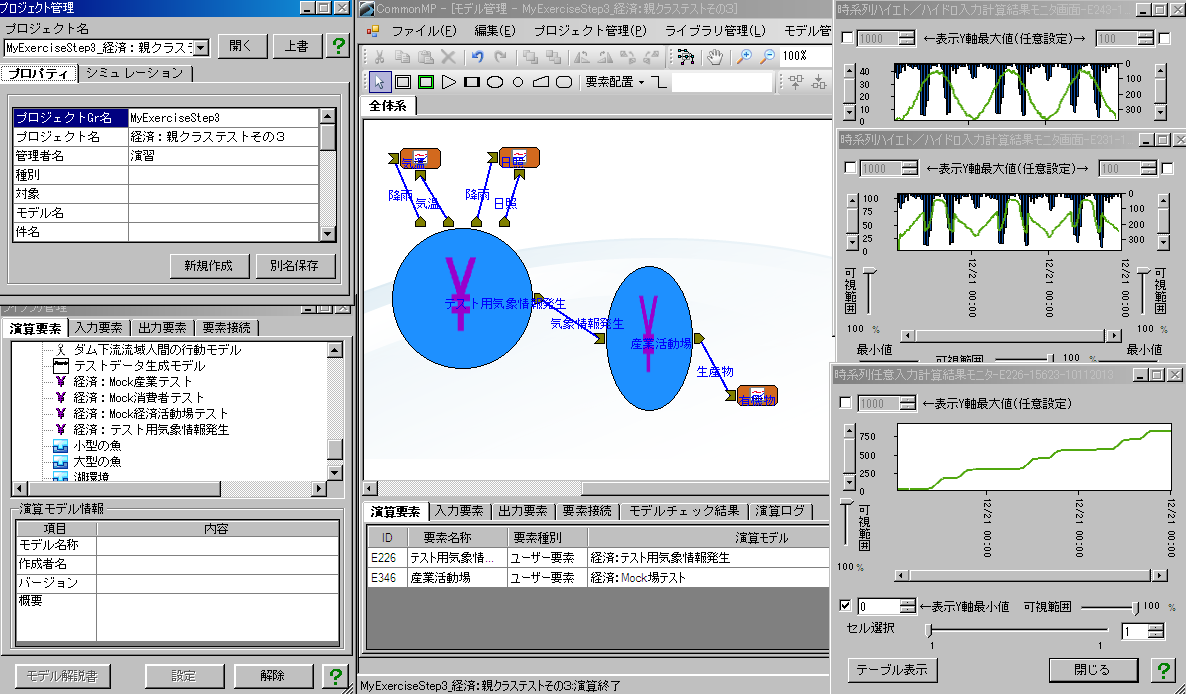1186x694 pixels.
Task: Check the Y-axis max checkbox in bottom monitor
Action: tap(847, 403)
